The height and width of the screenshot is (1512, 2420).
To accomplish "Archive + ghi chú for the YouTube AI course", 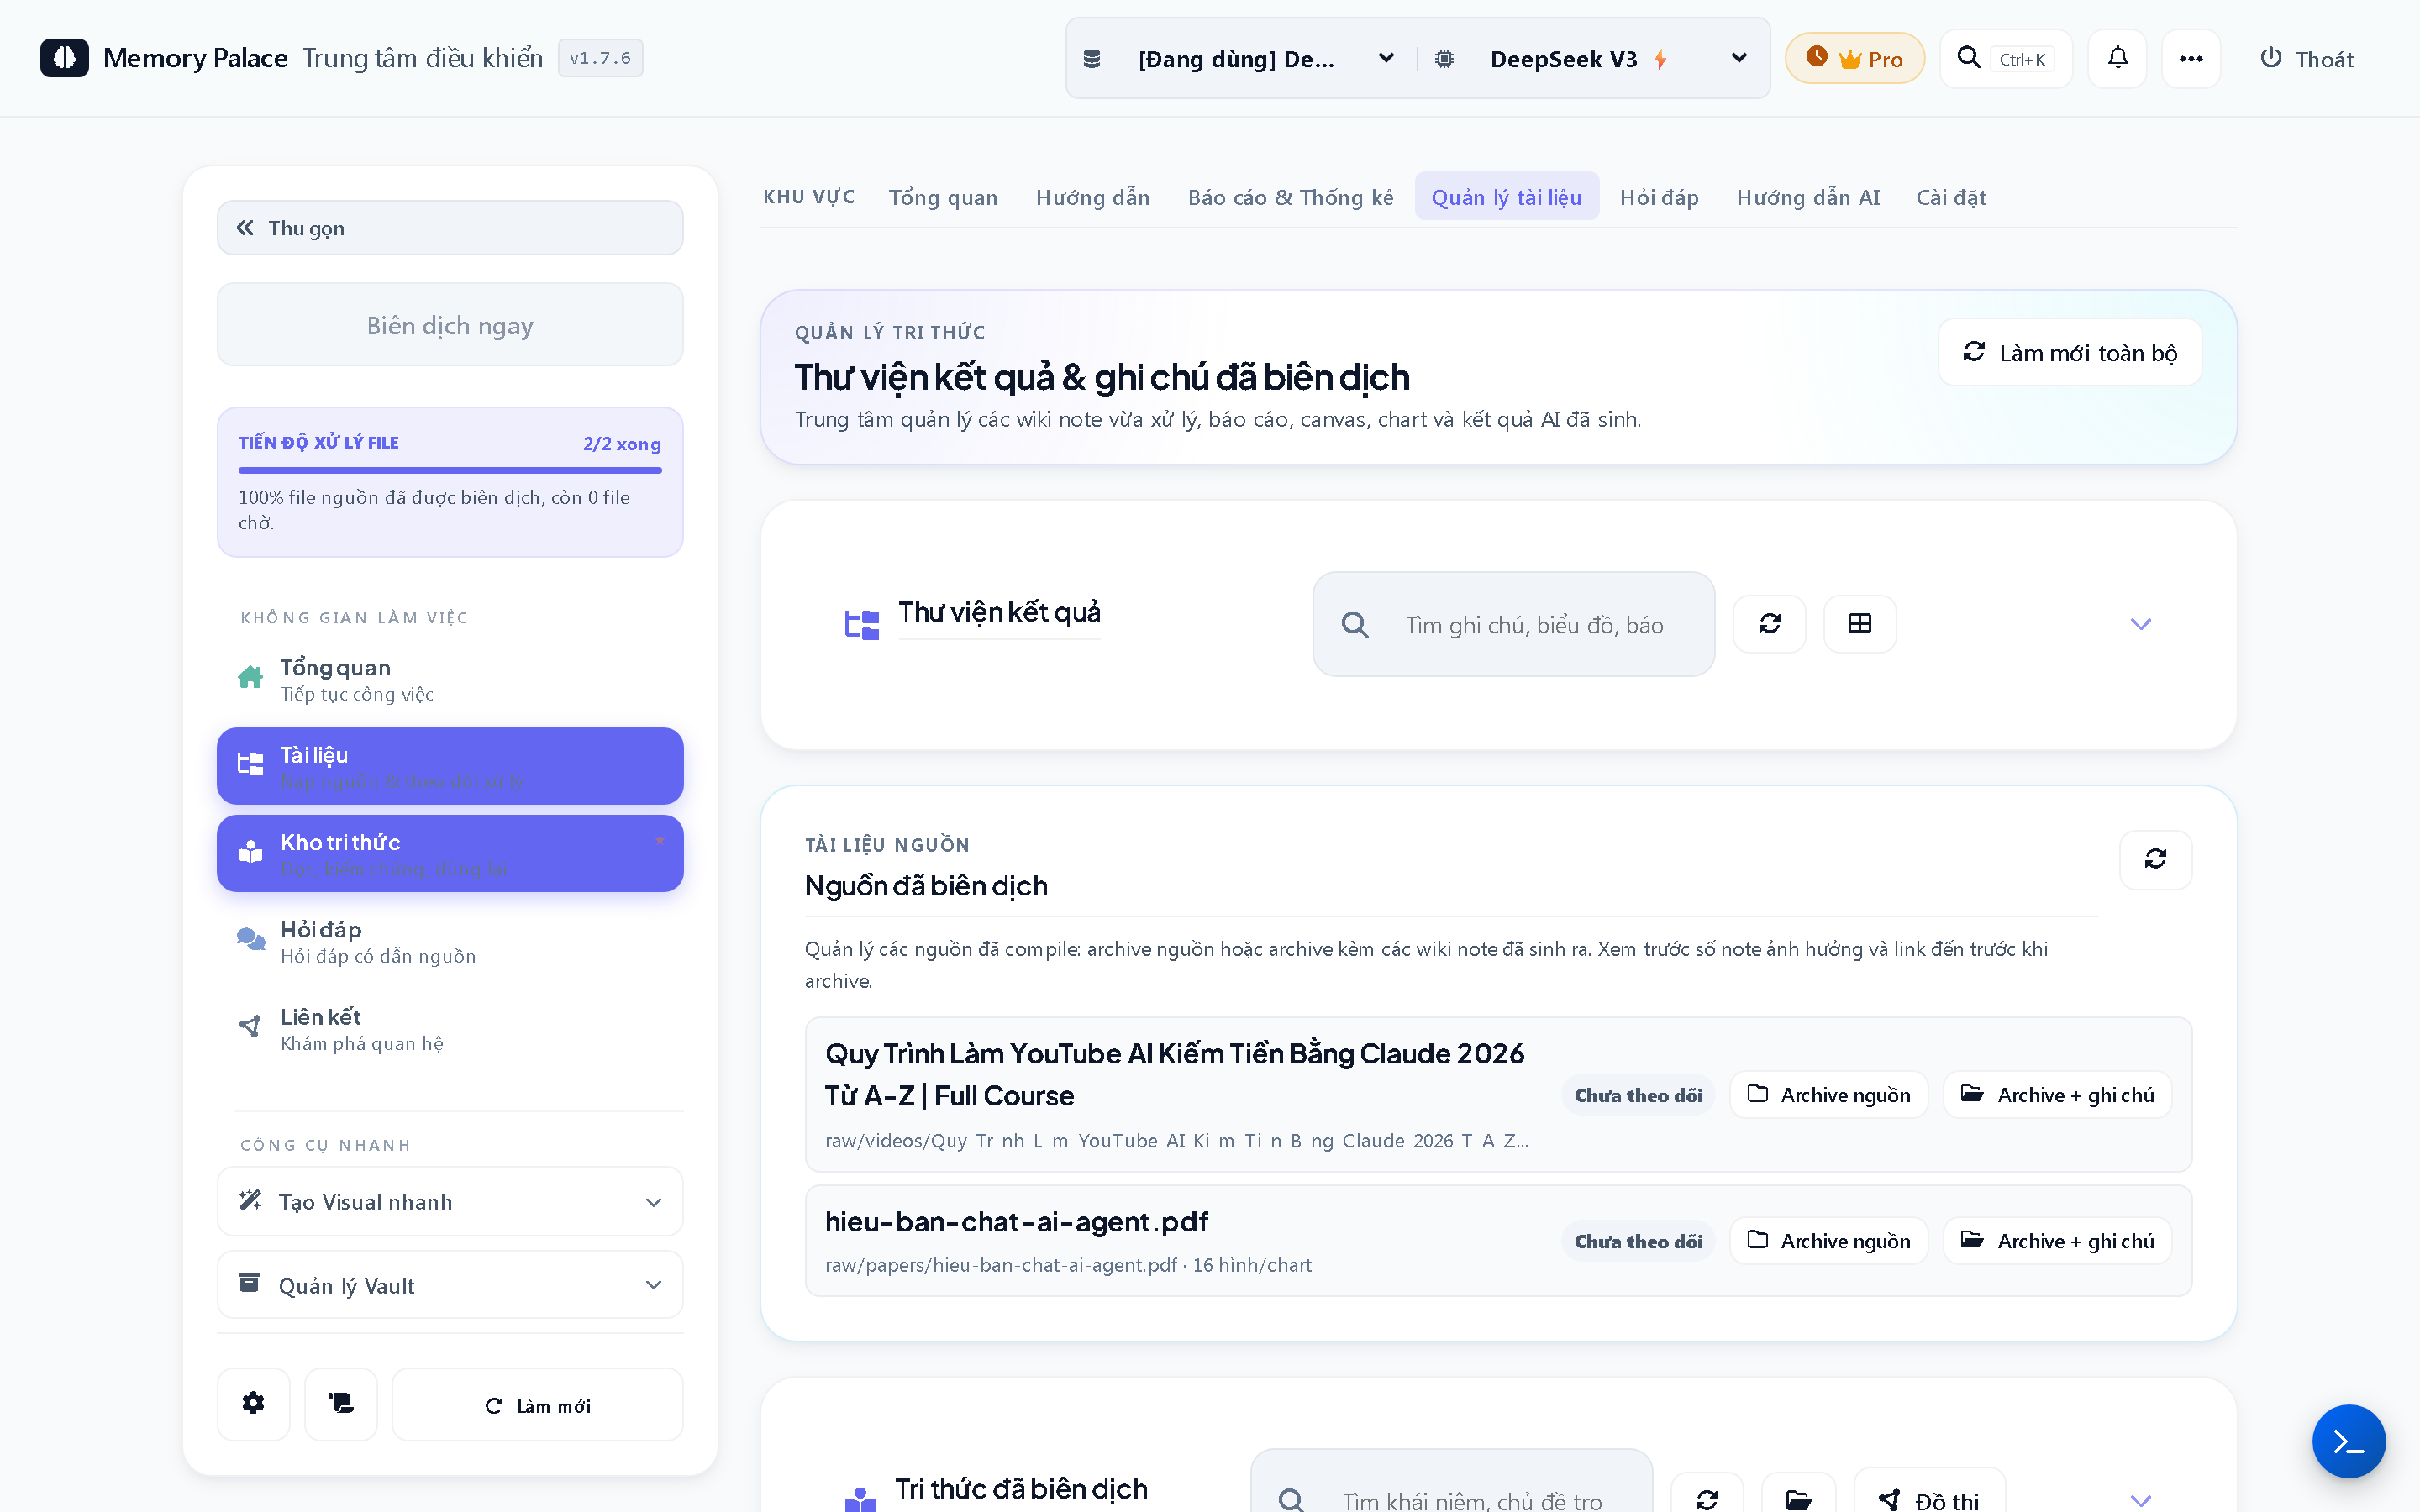I will coord(2057,1095).
